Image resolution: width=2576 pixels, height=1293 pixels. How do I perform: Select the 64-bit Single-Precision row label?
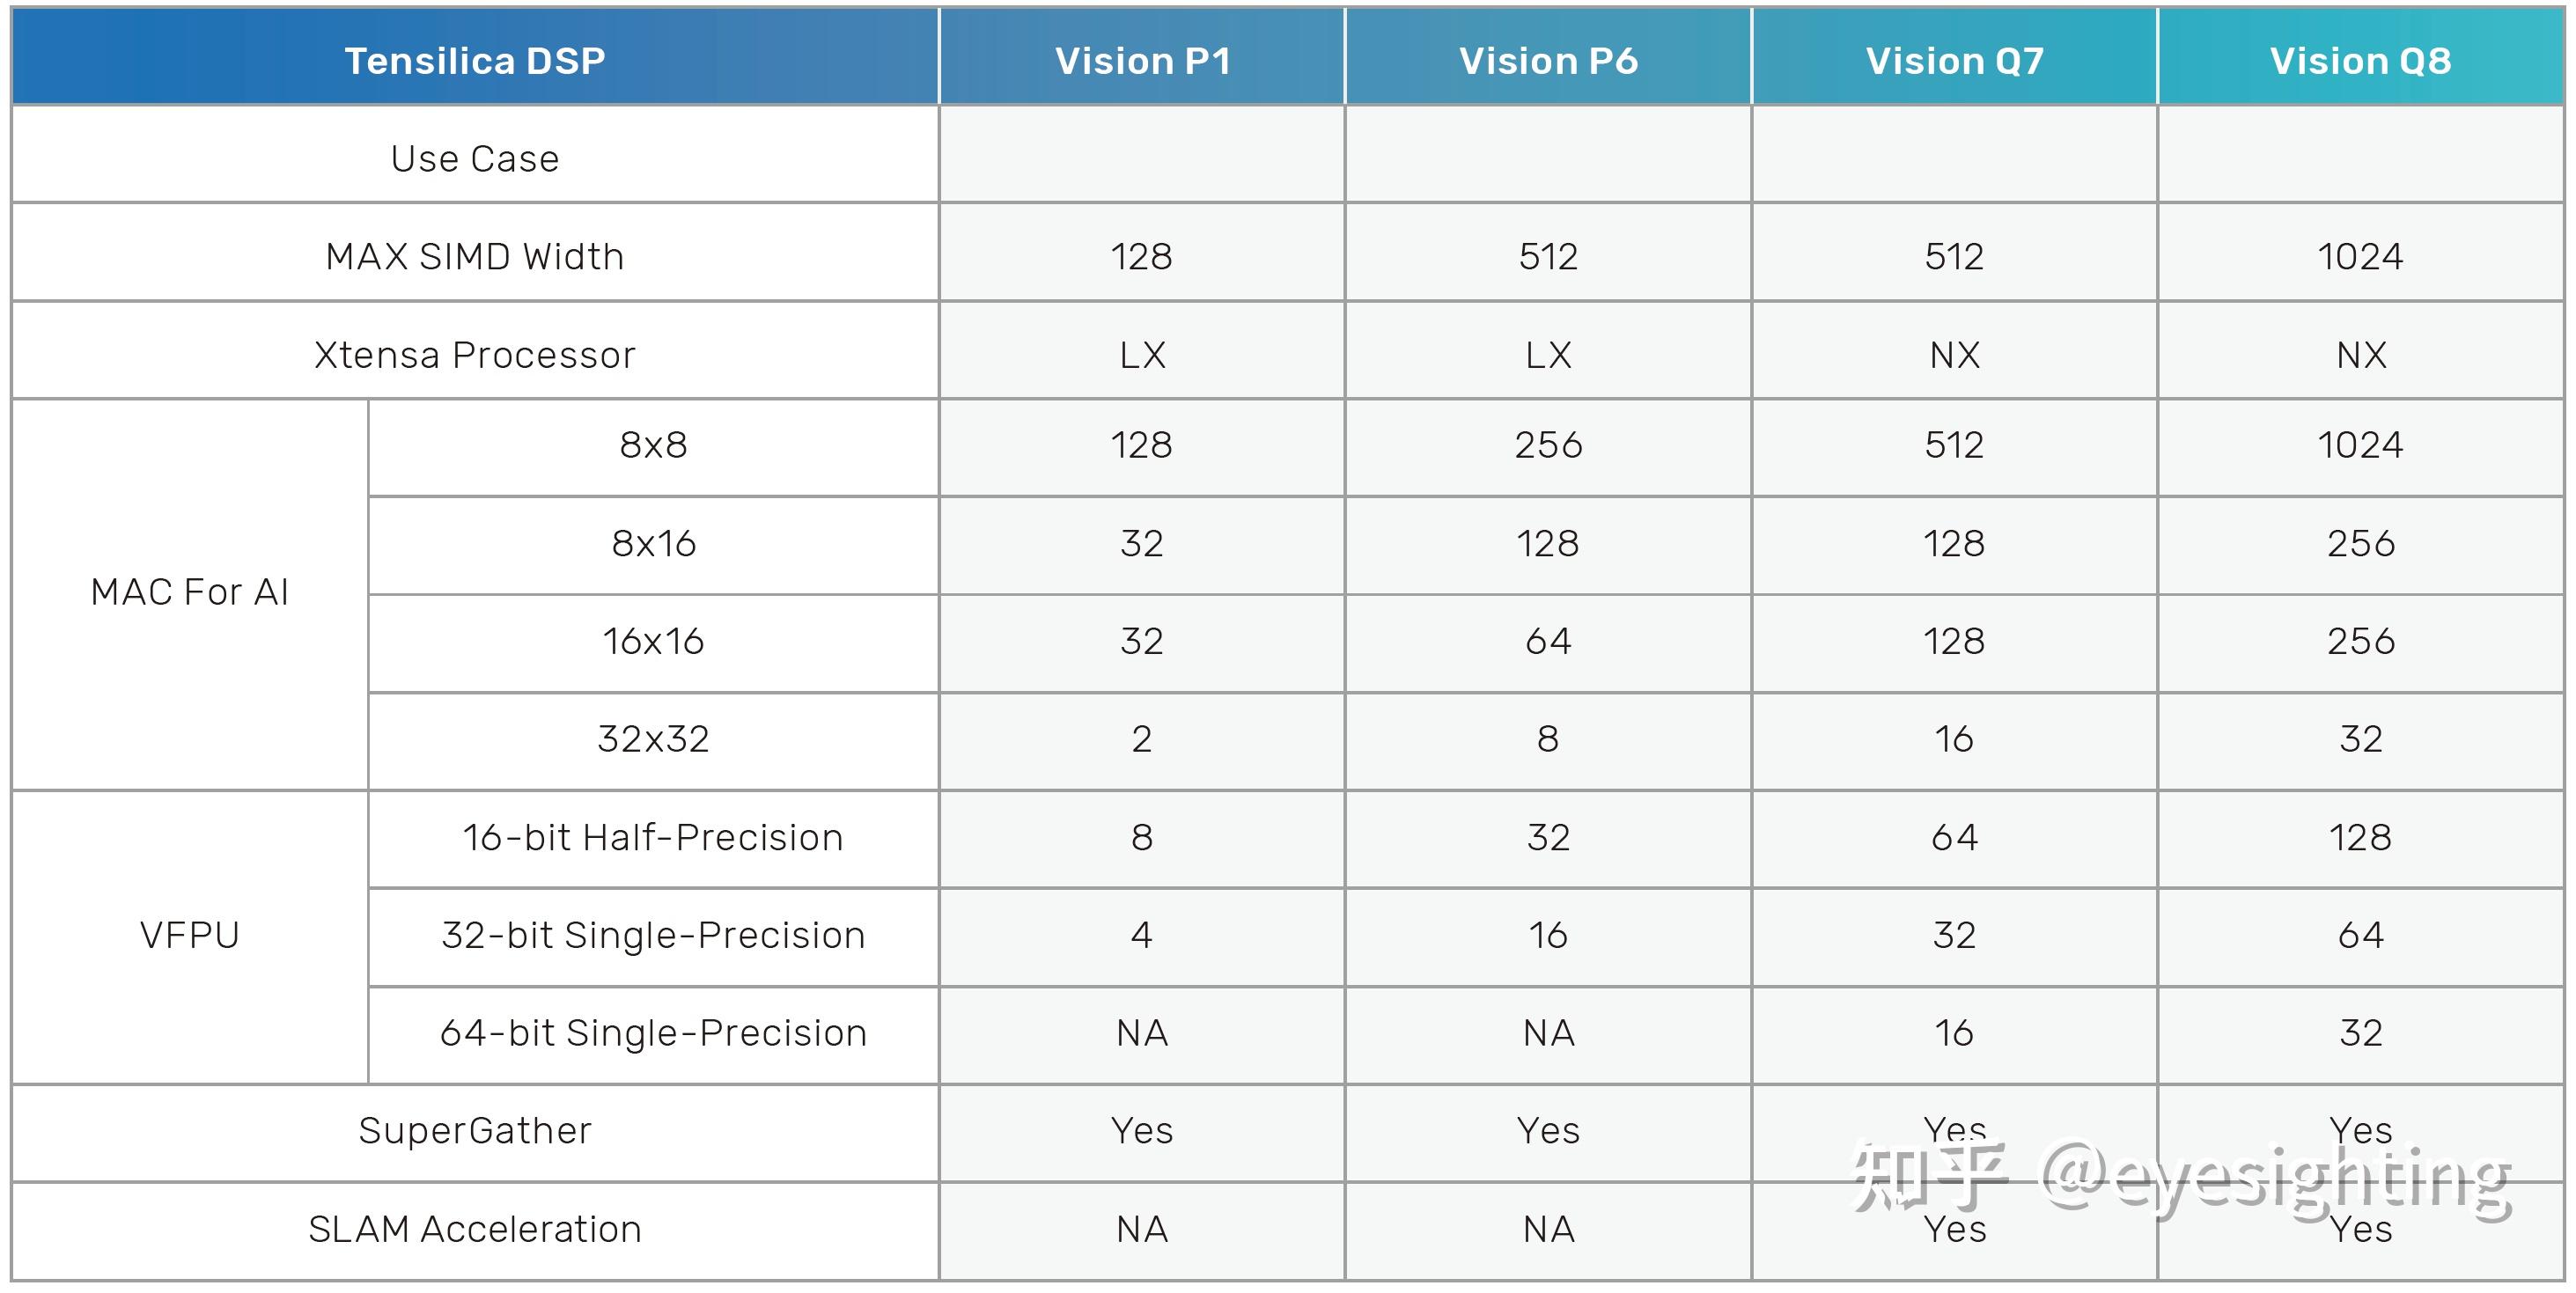[653, 1033]
